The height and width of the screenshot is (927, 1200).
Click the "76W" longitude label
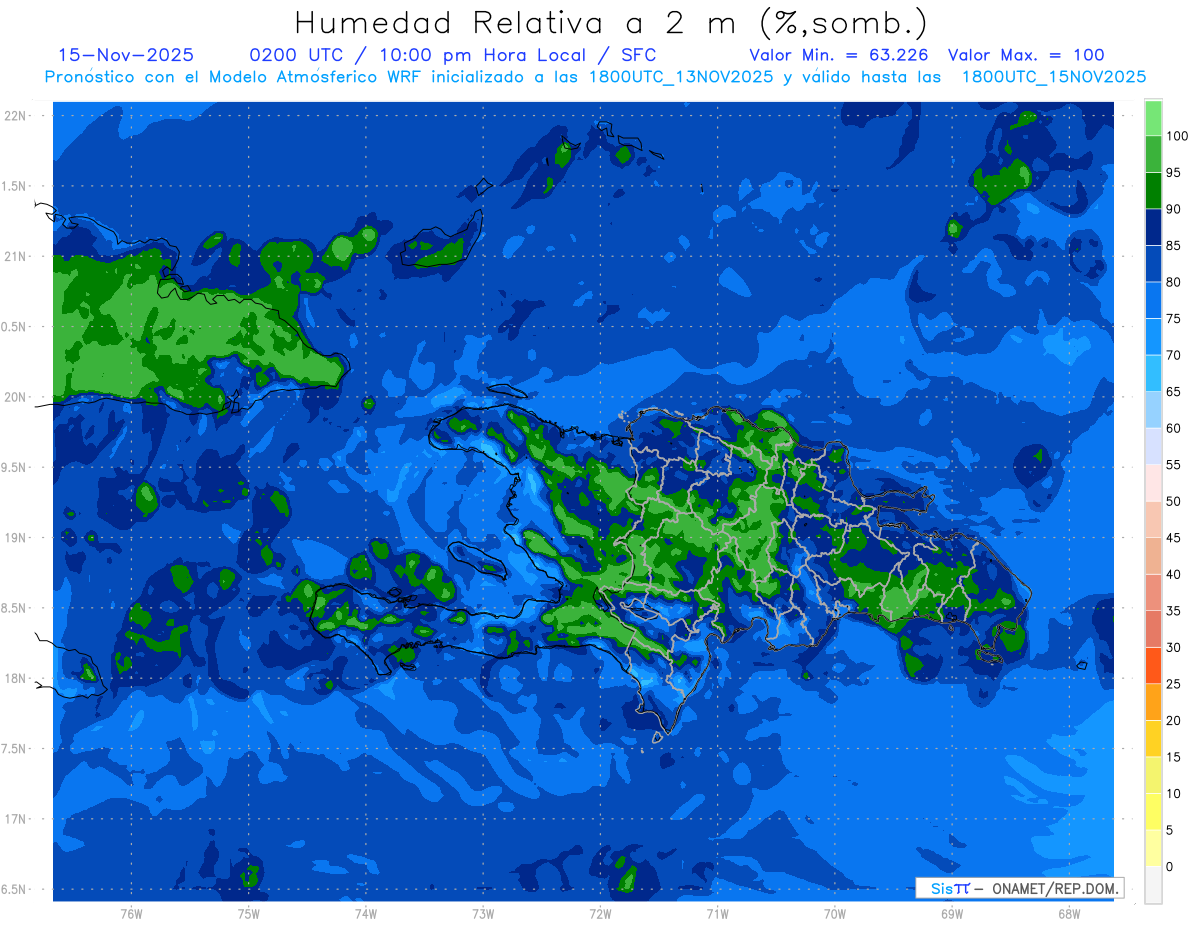coord(131,913)
